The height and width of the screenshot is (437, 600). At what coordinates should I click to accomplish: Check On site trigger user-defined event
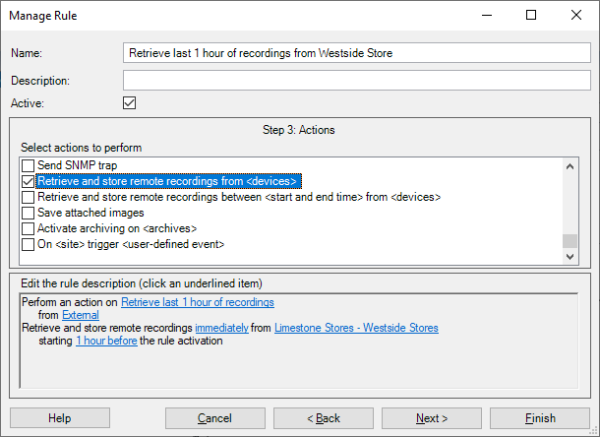(28, 245)
